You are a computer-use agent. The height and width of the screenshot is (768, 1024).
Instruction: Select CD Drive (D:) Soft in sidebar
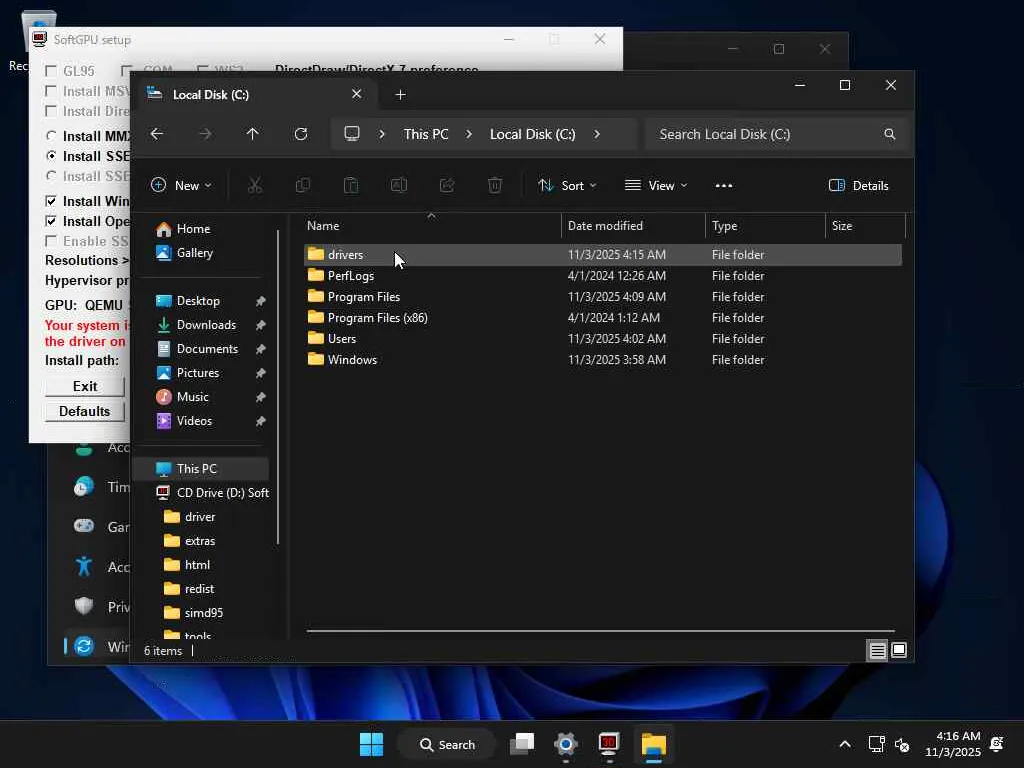pos(212,493)
